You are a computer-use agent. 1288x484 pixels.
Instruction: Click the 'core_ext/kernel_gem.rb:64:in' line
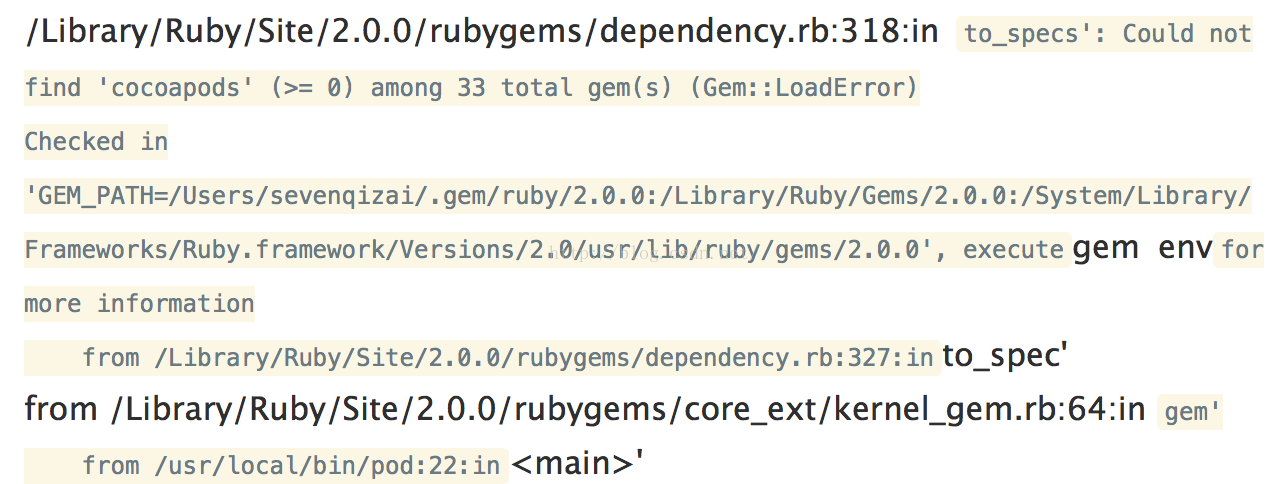pyautogui.click(x=585, y=409)
